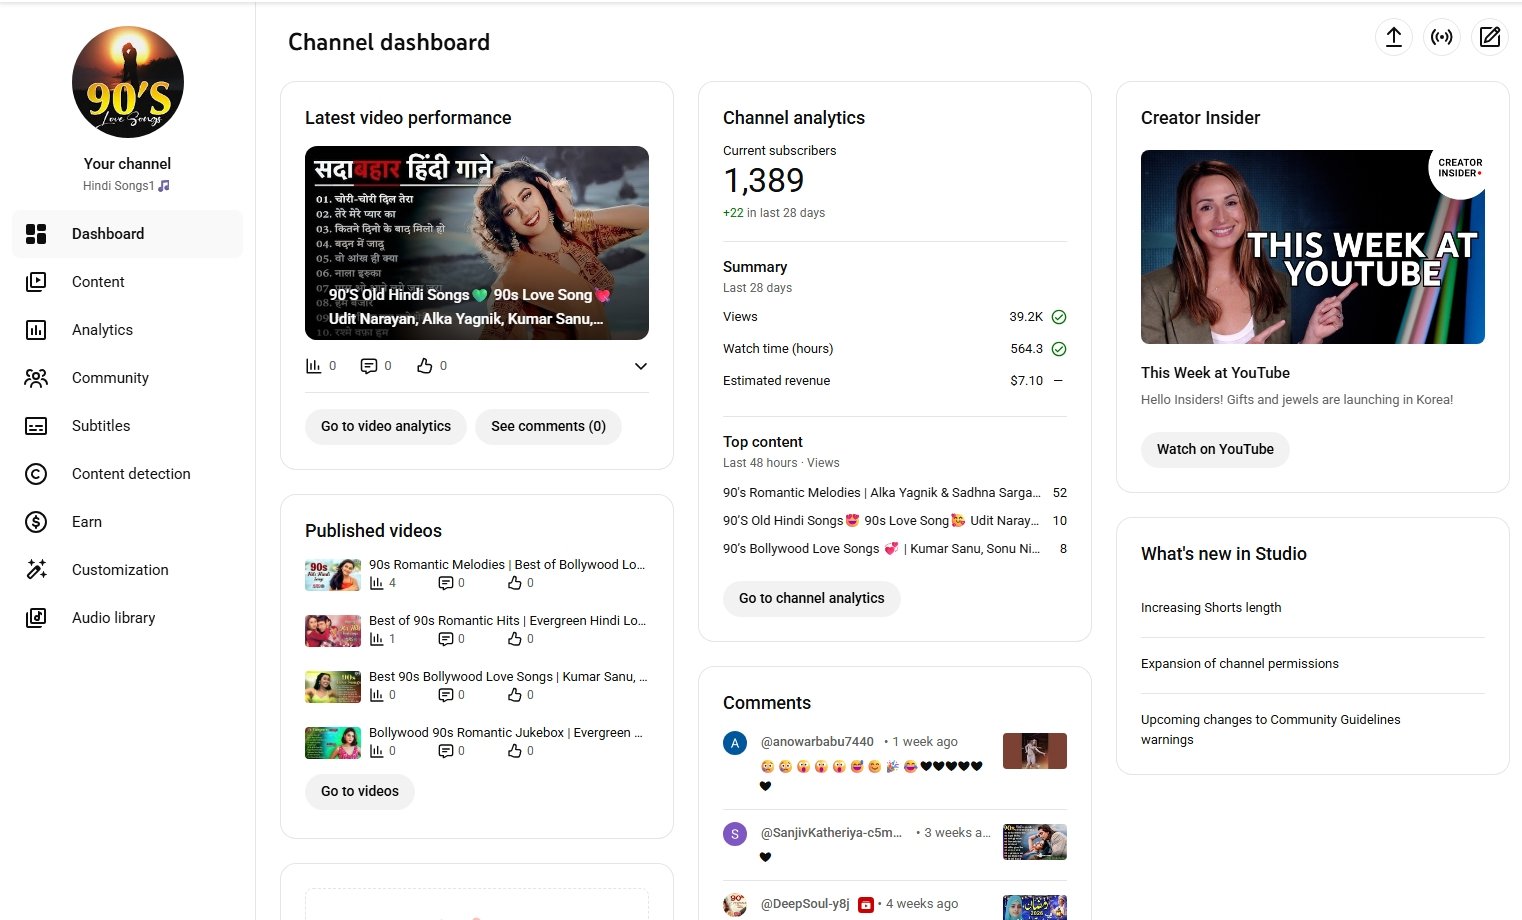
Task: Click Go to channel analytics button
Action: pos(811,598)
